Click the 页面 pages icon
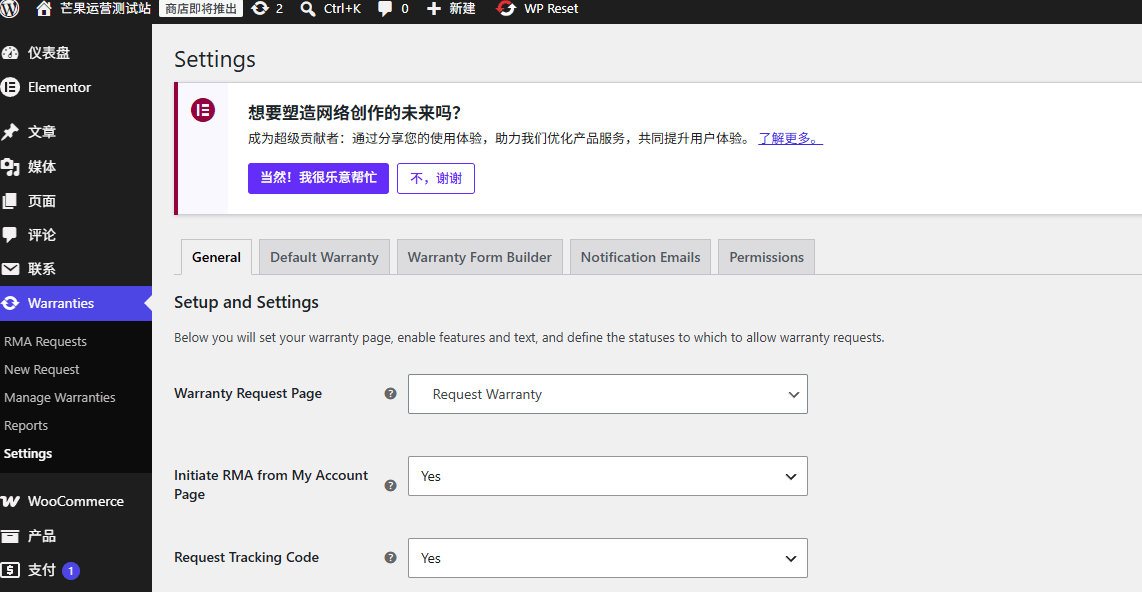 coord(10,201)
